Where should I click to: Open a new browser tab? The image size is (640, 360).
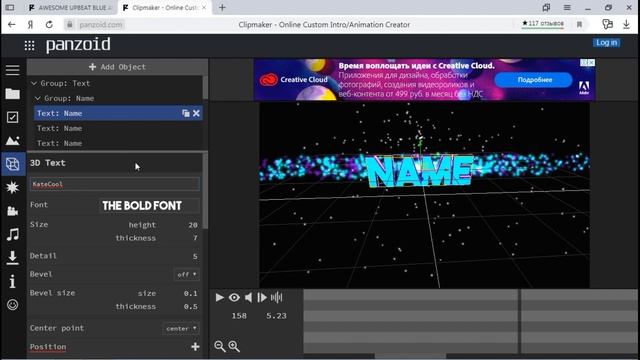(x=222, y=7)
